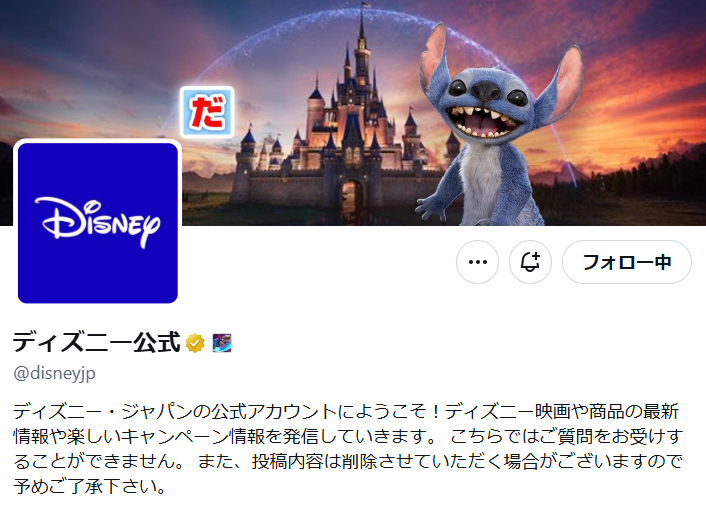Click the bio line starting ることができません

point(348,461)
